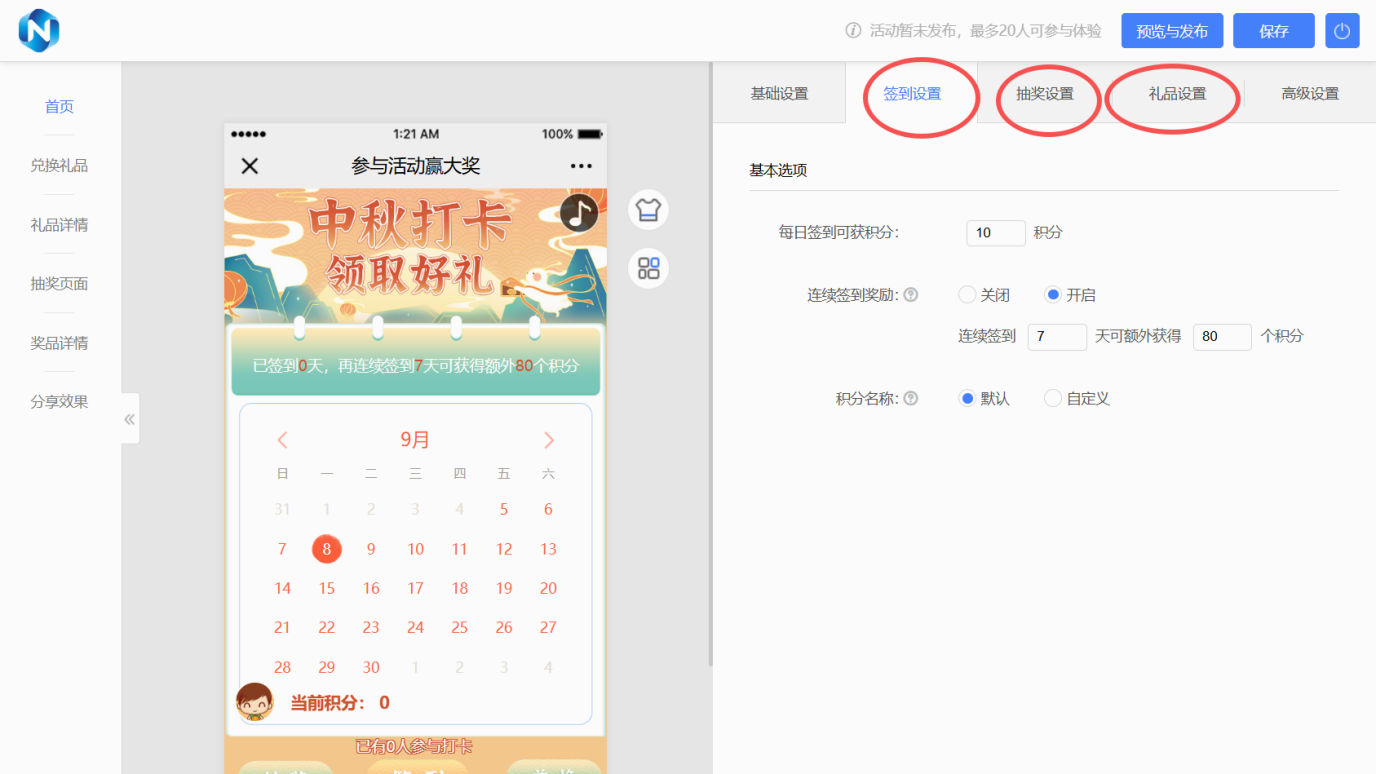
Task: Open the grid components icon
Action: point(648,268)
